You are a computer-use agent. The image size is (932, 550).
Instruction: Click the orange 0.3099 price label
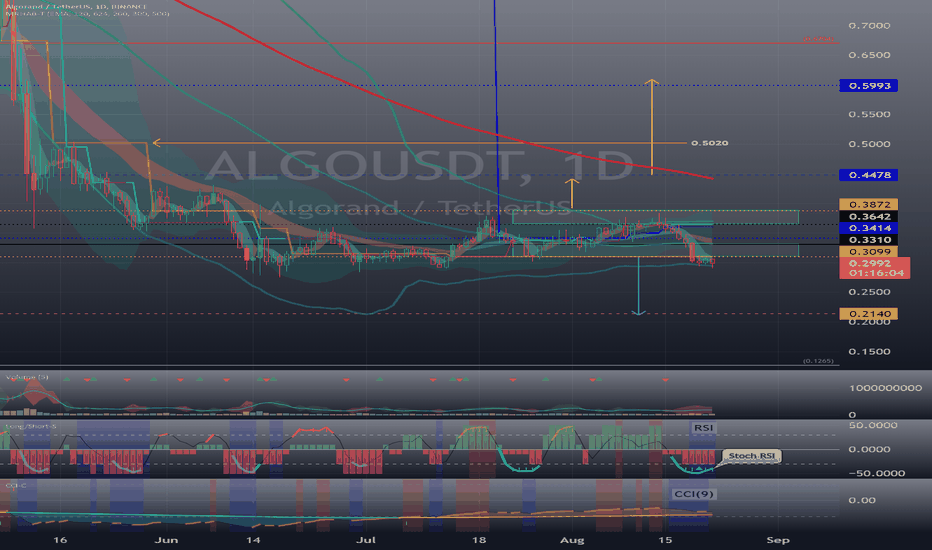(x=868, y=252)
